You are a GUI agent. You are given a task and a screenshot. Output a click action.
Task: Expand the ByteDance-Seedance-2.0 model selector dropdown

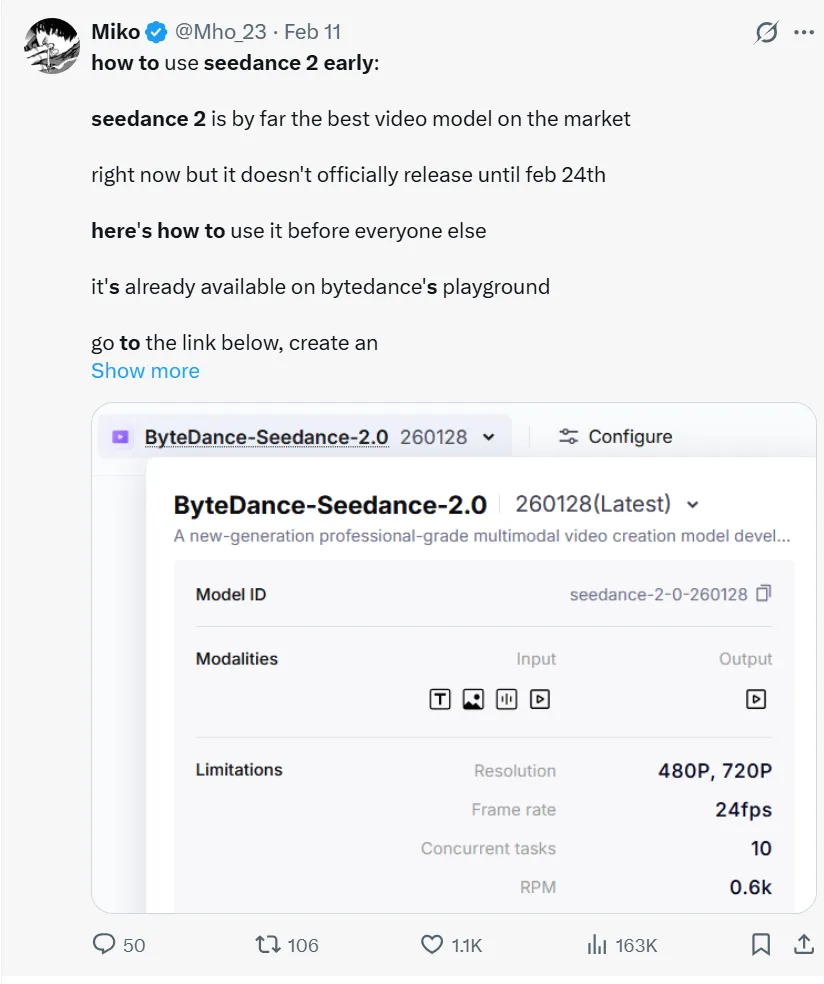488,437
